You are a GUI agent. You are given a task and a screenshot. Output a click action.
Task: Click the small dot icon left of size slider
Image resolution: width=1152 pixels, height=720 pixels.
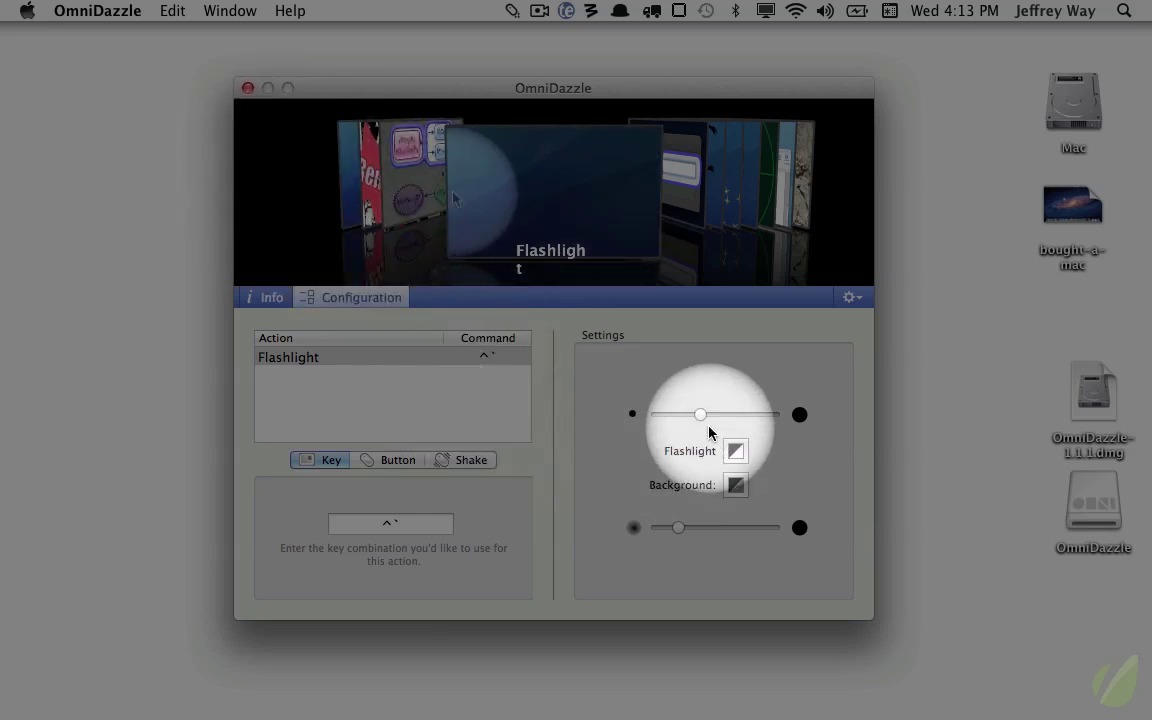pyautogui.click(x=632, y=414)
